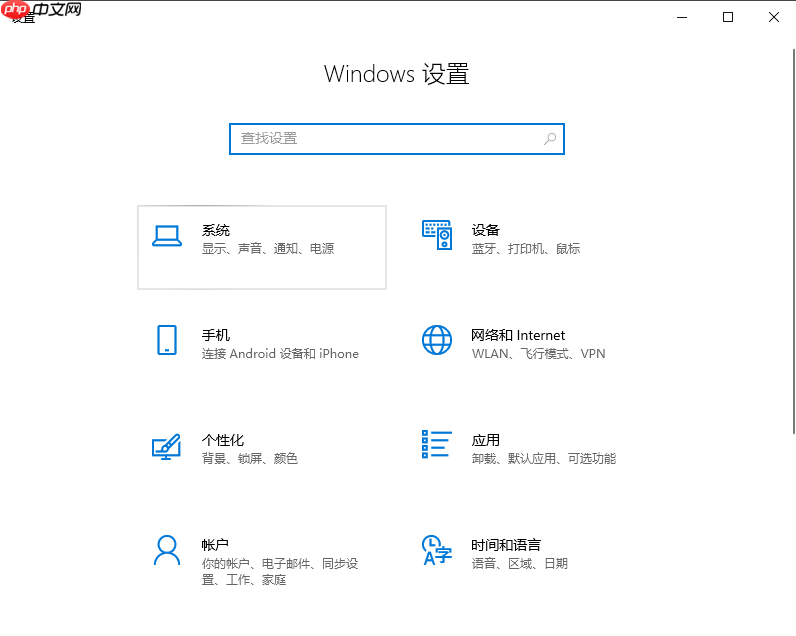This screenshot has height=636, width=796.
Task: Select the 个性化 category title
Action: pos(223,440)
